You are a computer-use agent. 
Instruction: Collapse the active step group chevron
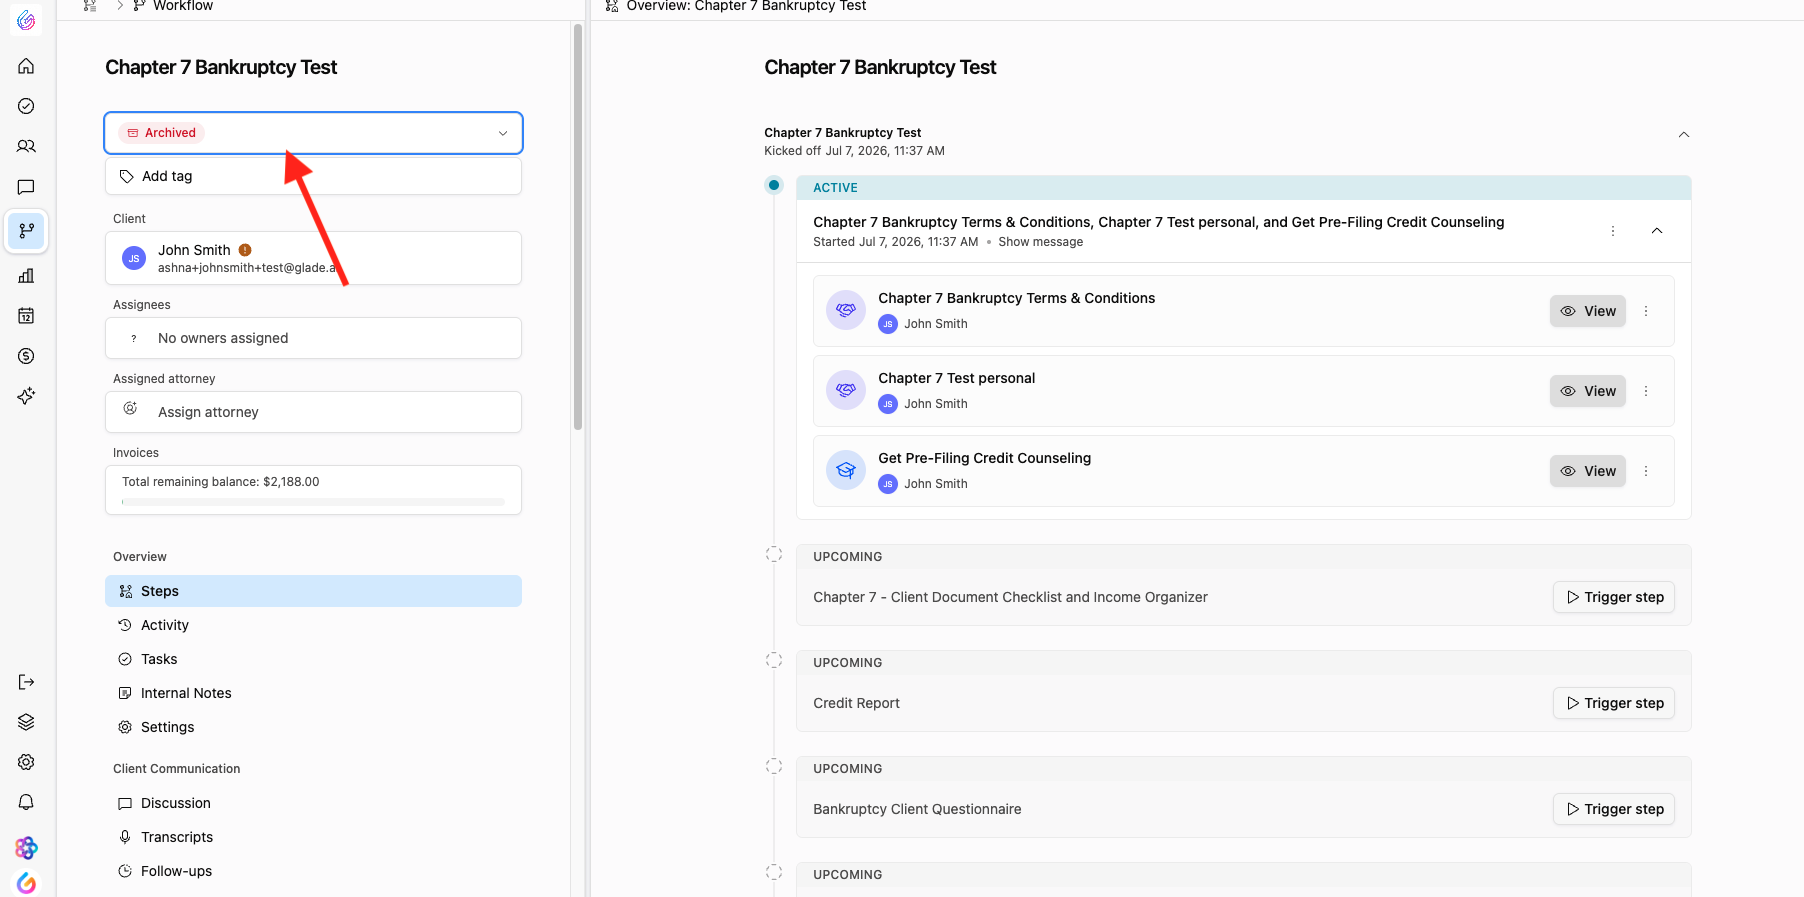pos(1657,231)
